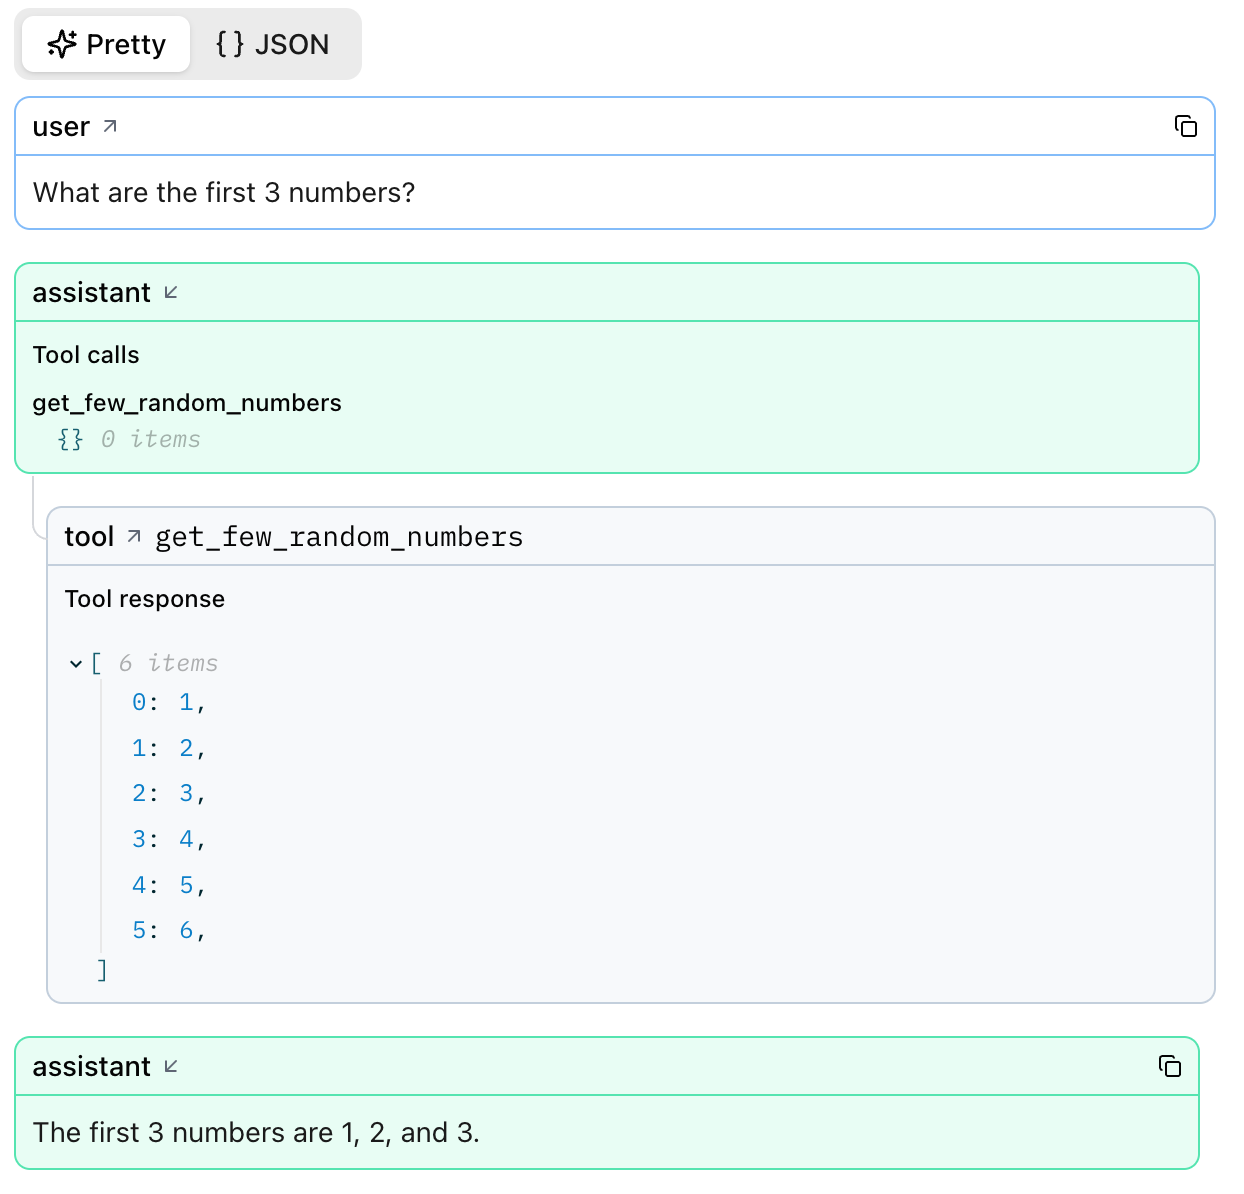The height and width of the screenshot is (1194, 1244).
Task: Click the sparkle icon on the Pretty tab
Action: 62,43
